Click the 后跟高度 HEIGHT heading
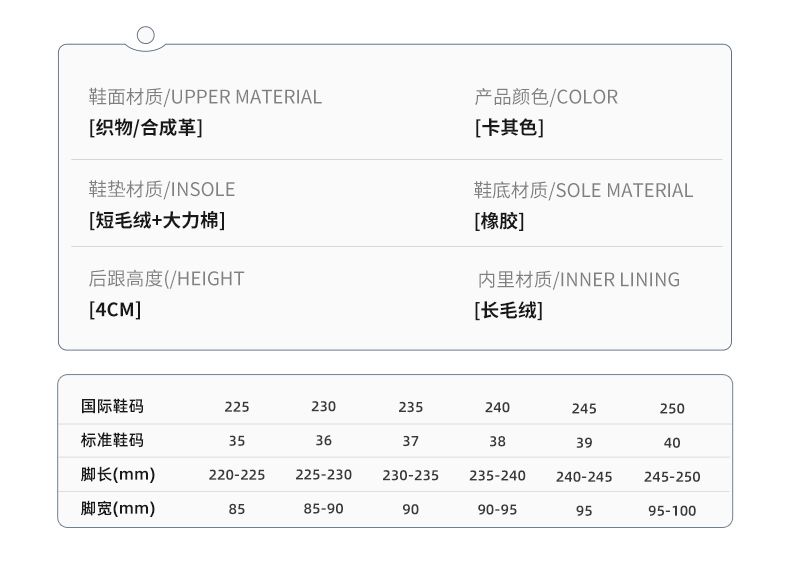The image size is (790, 566). [166, 279]
